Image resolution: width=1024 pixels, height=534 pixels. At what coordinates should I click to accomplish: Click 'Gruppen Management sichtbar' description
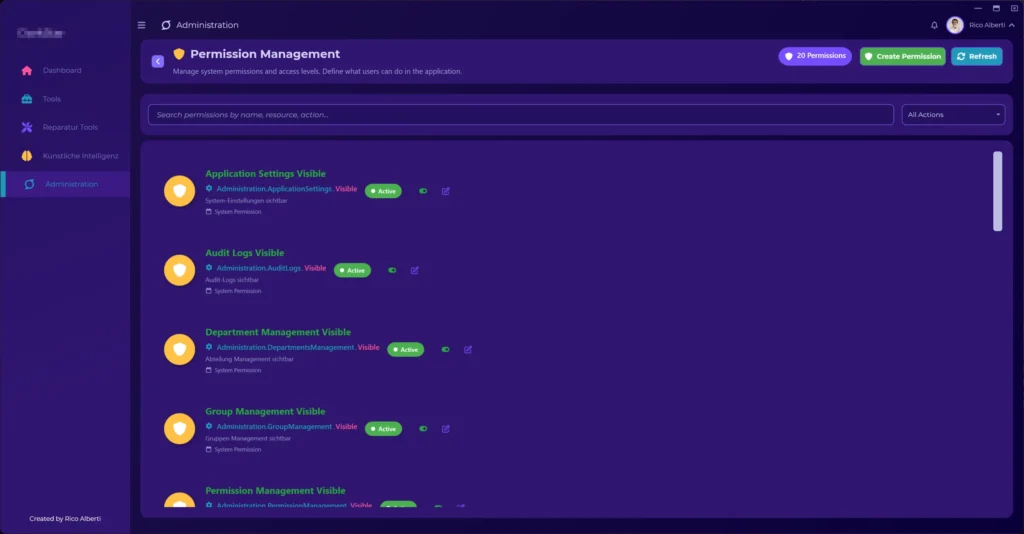point(248,439)
